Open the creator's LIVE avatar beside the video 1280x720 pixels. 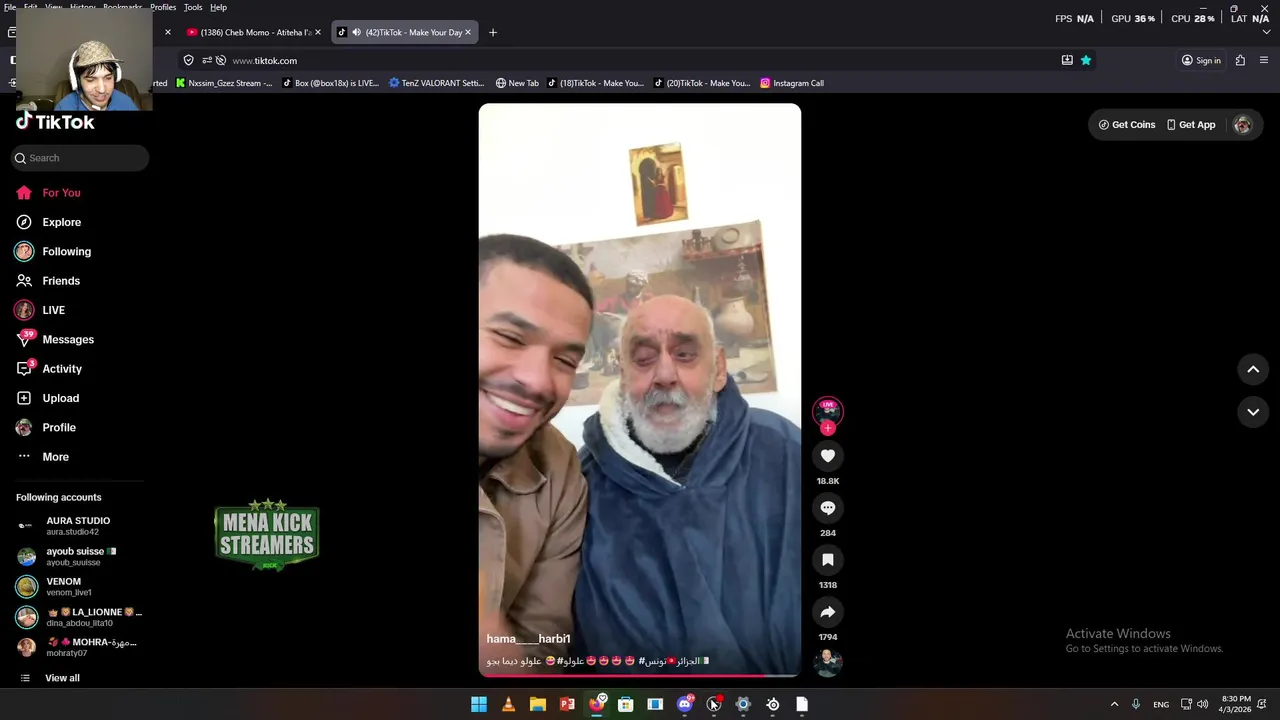tap(828, 411)
